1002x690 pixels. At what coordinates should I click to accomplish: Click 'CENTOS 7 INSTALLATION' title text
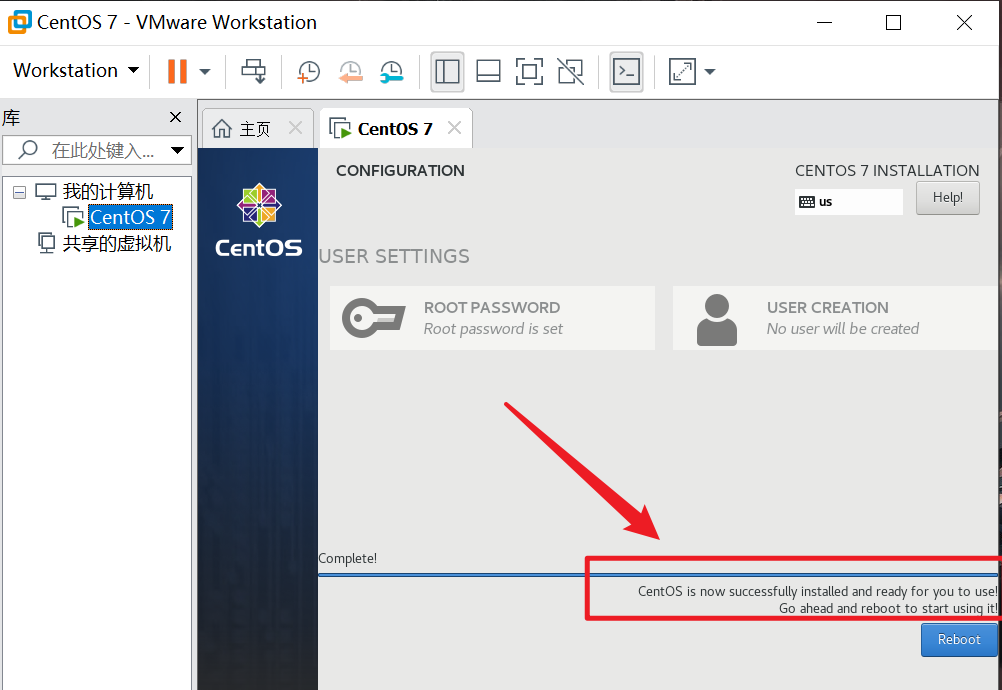coord(887,171)
